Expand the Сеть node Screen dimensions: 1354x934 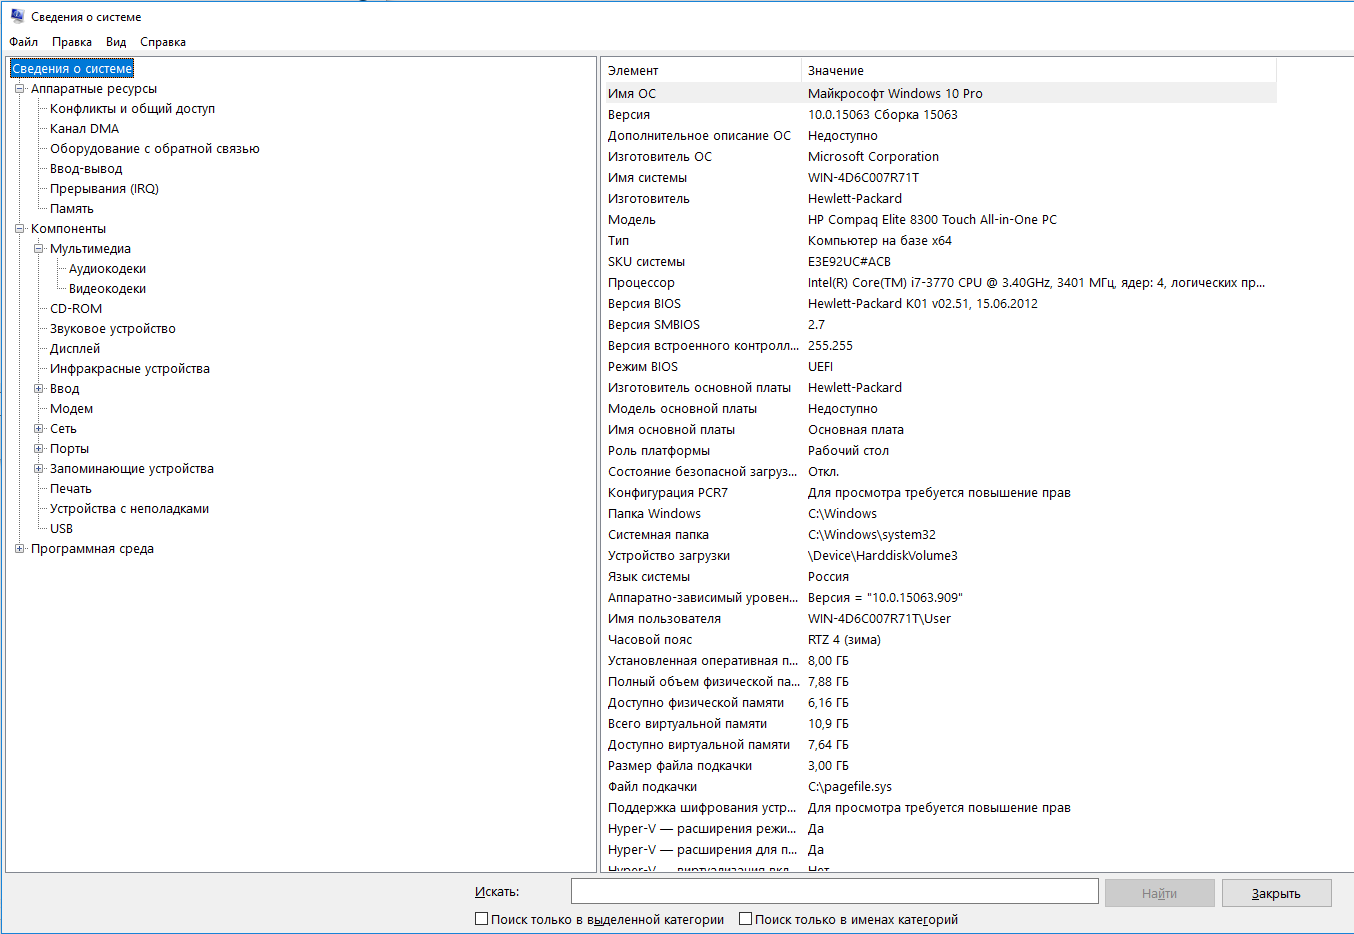tap(39, 429)
